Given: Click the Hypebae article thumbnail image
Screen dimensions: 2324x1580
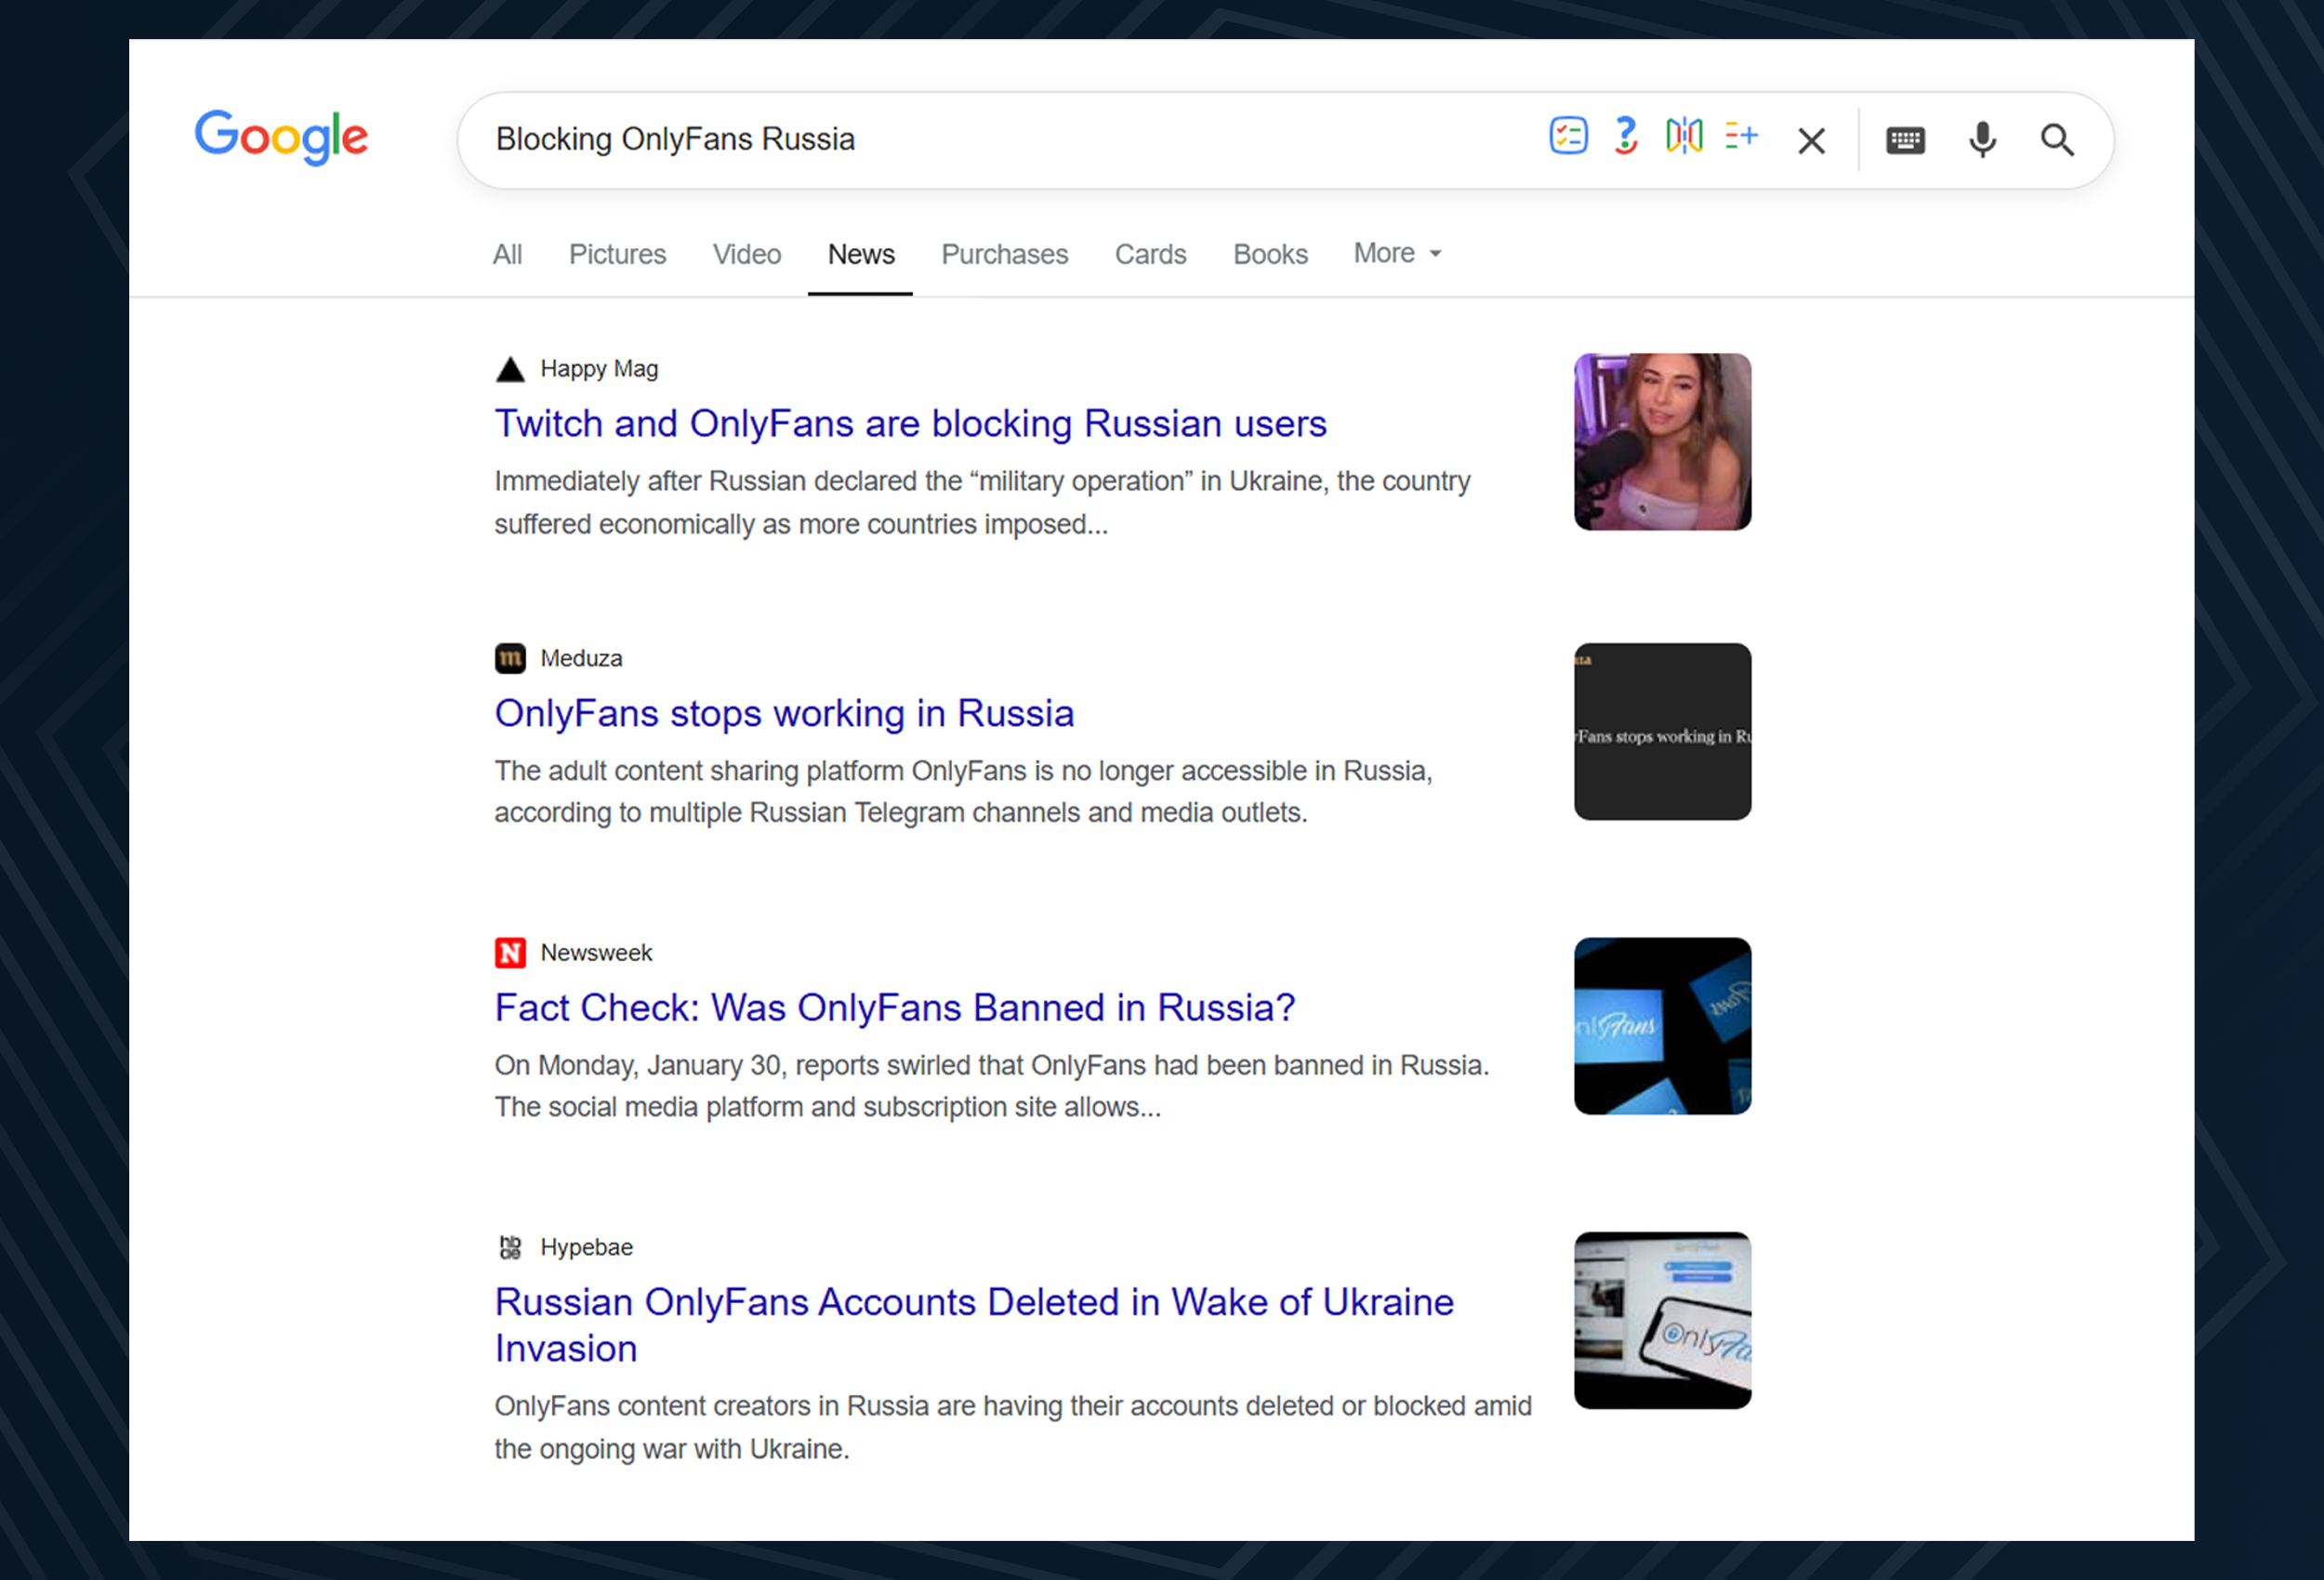Looking at the screenshot, I should pos(1662,1320).
